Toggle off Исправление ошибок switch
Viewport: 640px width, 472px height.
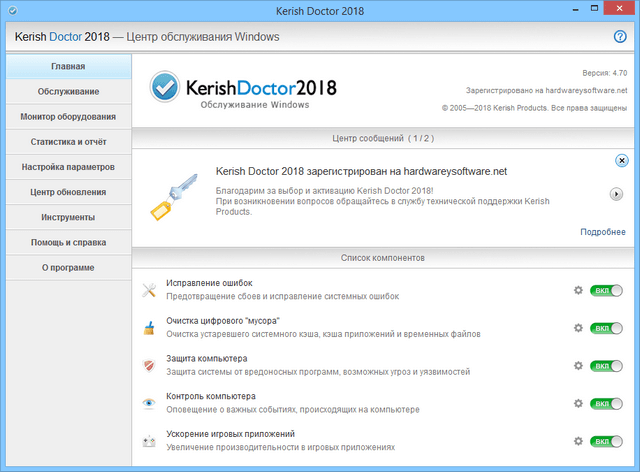pyautogui.click(x=606, y=290)
